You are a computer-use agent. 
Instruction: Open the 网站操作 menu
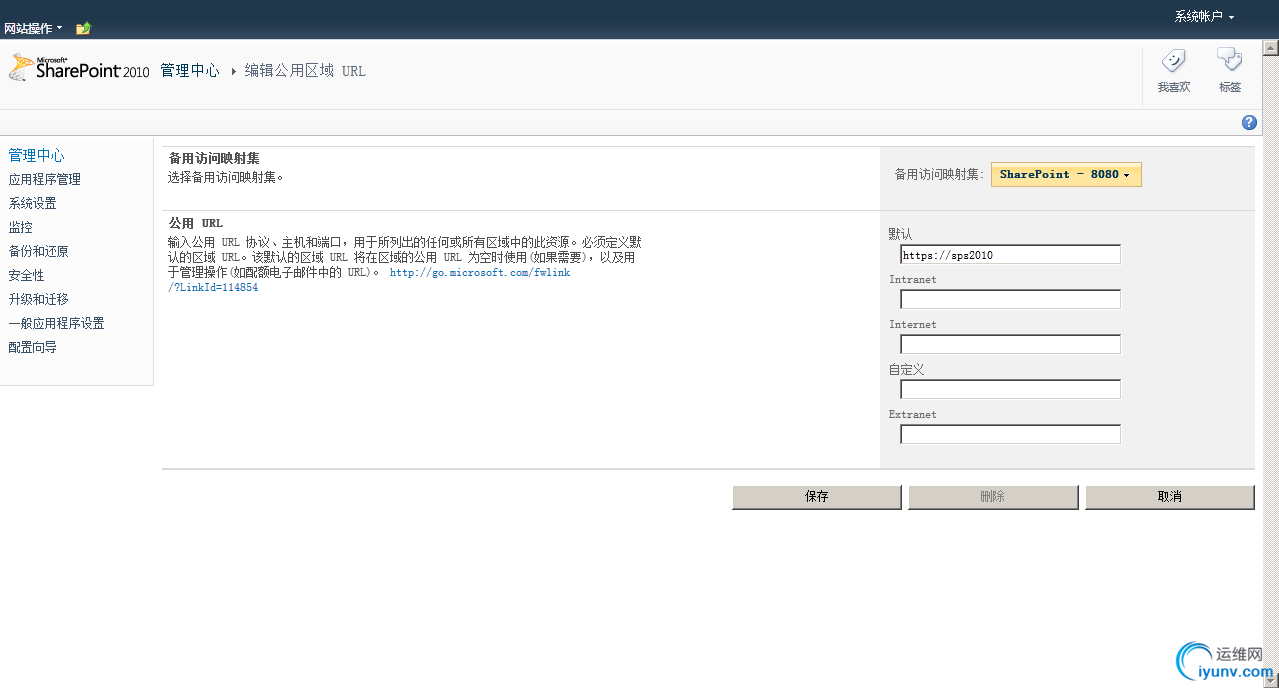pos(33,28)
